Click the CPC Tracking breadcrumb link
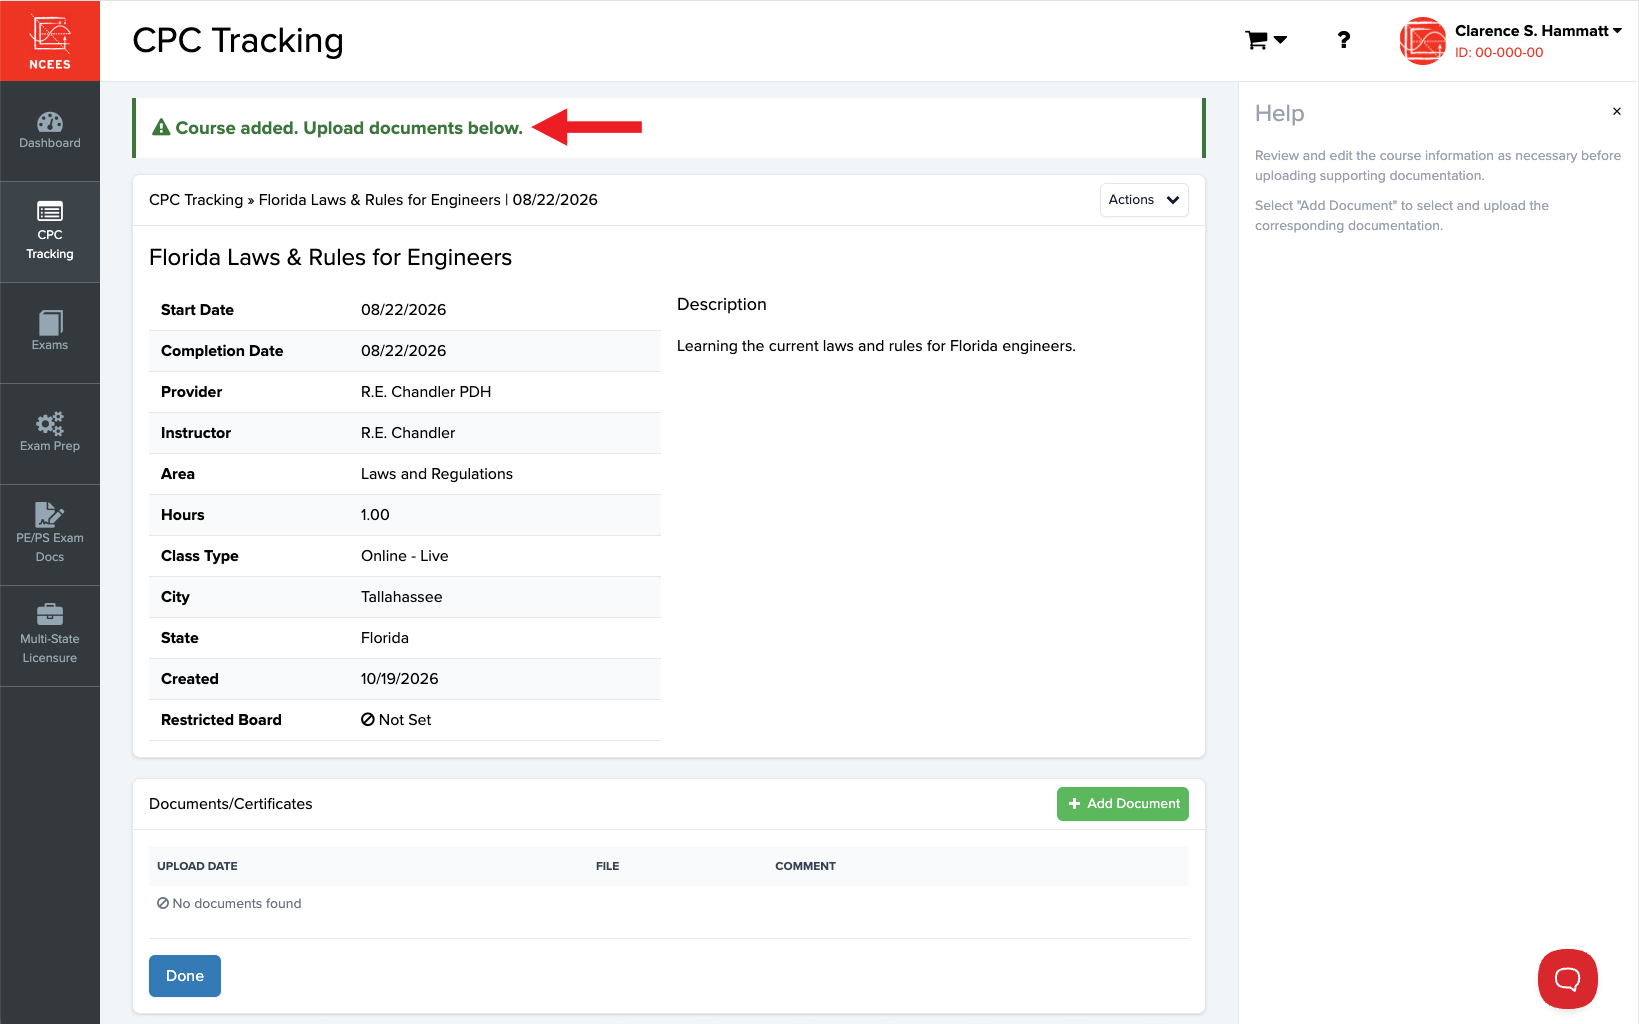Image resolution: width=1639 pixels, height=1024 pixels. tap(196, 200)
